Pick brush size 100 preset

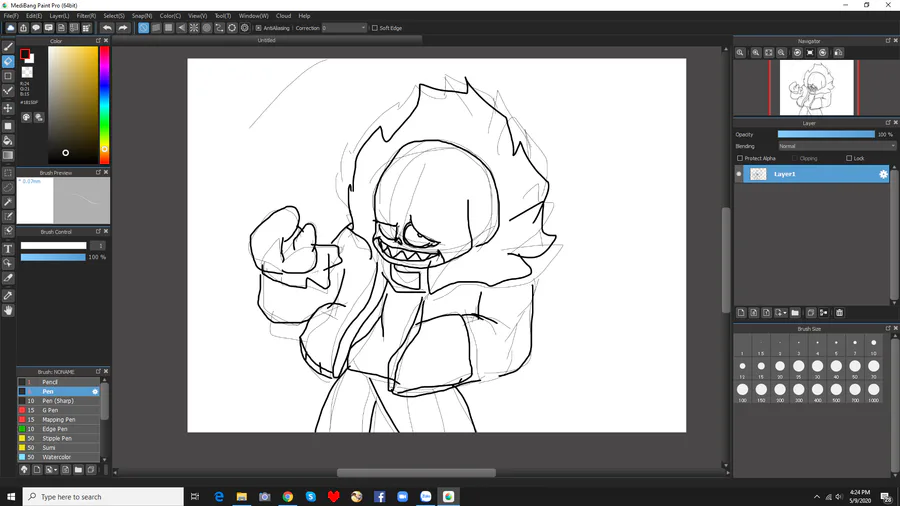pos(742,390)
